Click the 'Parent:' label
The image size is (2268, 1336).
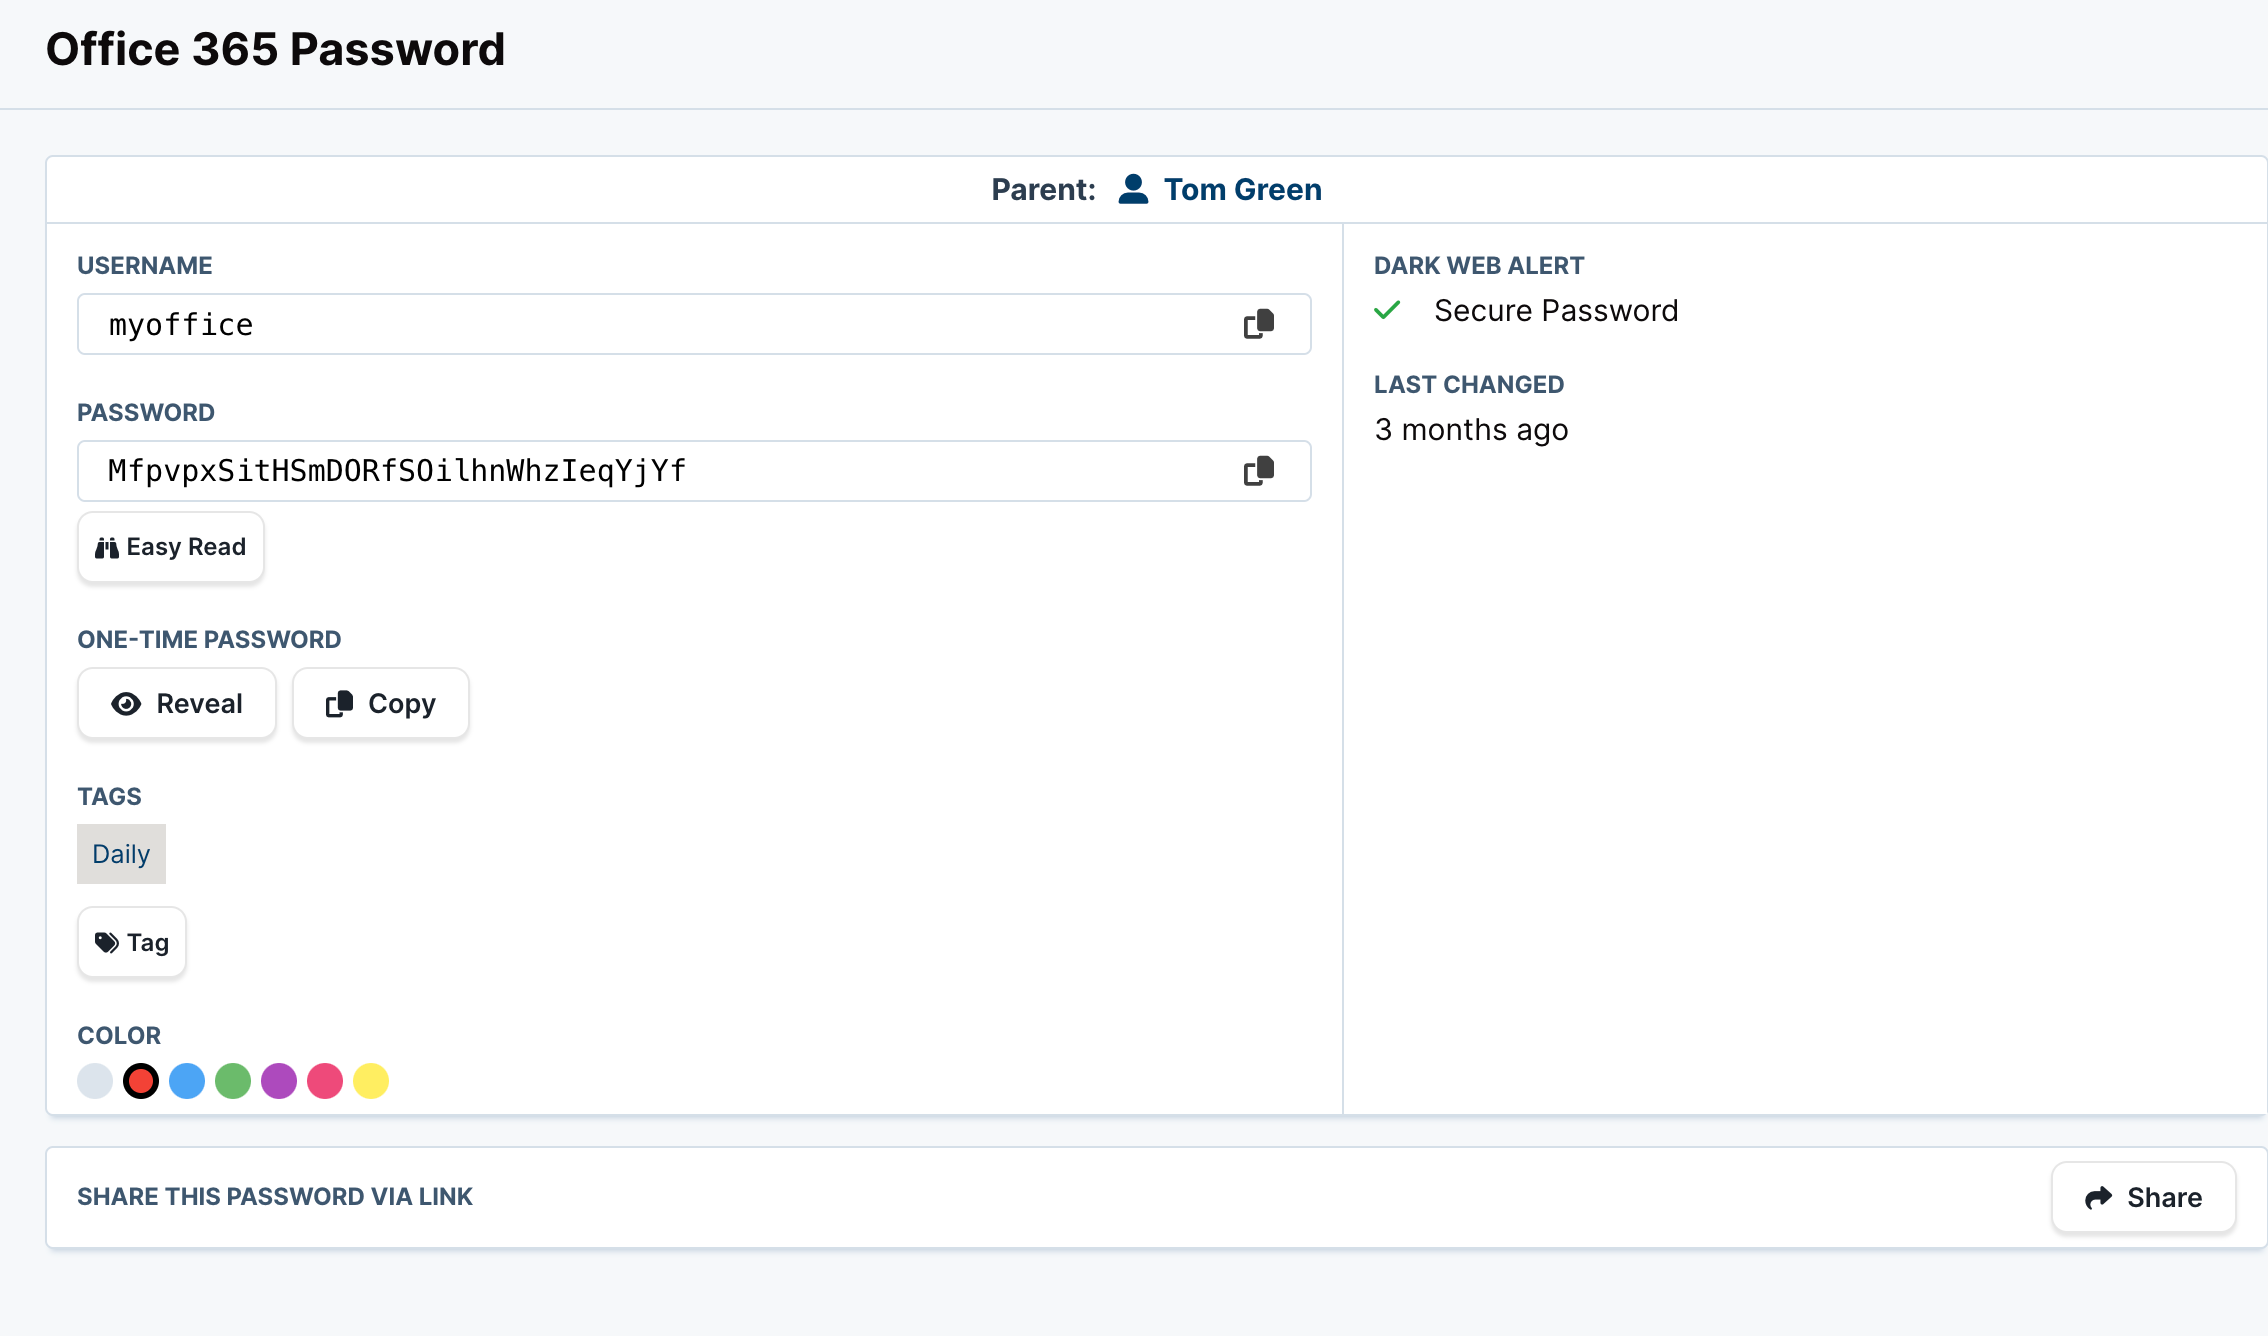[x=1043, y=189]
